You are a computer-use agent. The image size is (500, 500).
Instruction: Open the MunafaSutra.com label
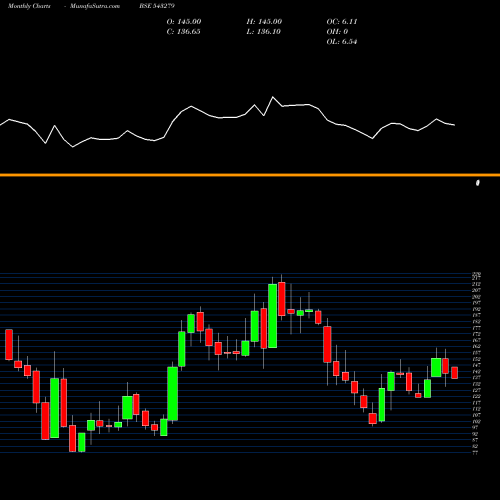tap(95, 6)
